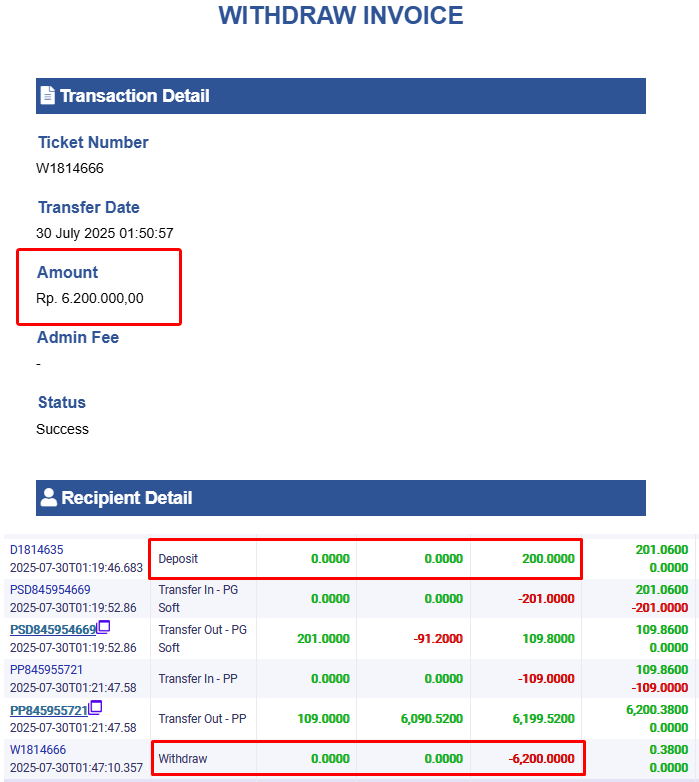Click the Amount label

(68, 272)
